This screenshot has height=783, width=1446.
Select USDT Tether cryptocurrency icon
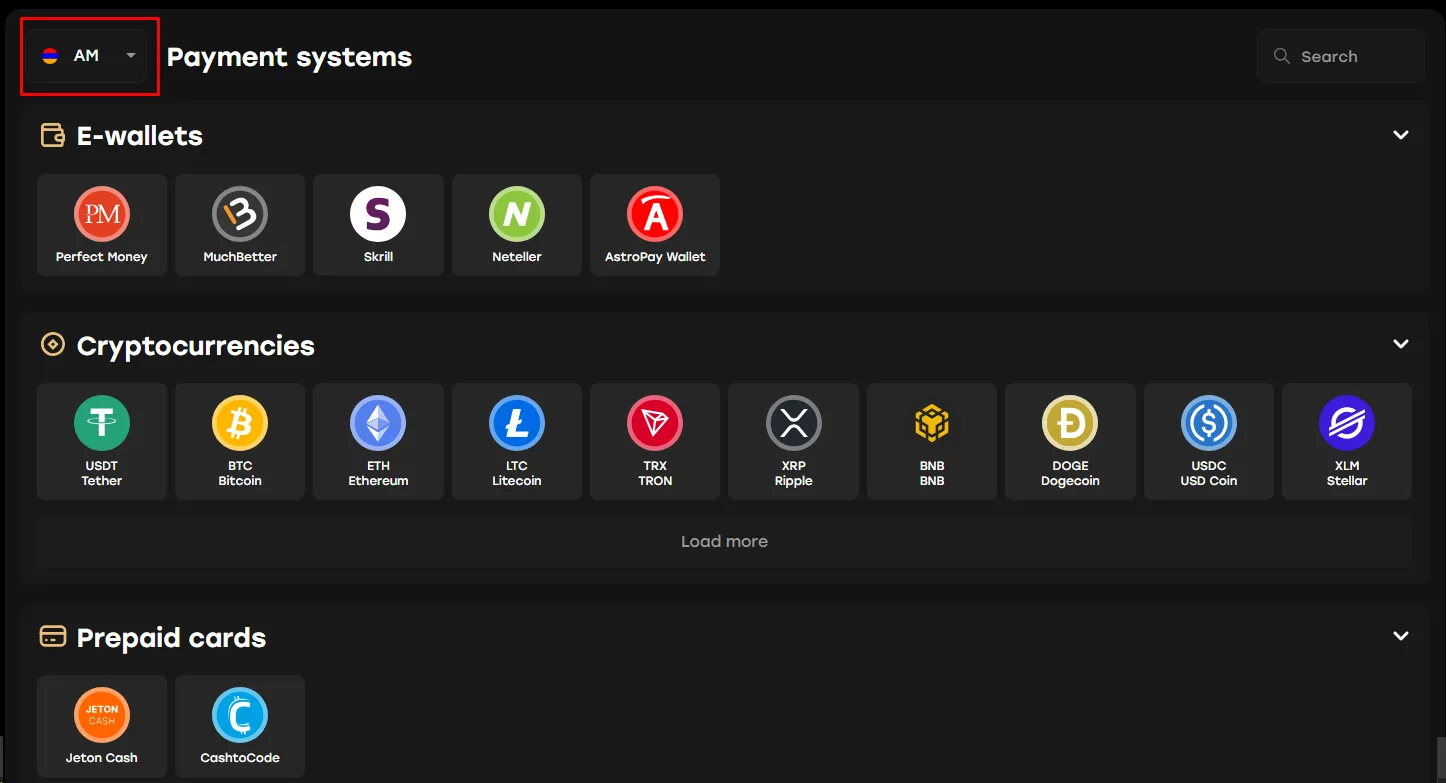(x=102, y=423)
